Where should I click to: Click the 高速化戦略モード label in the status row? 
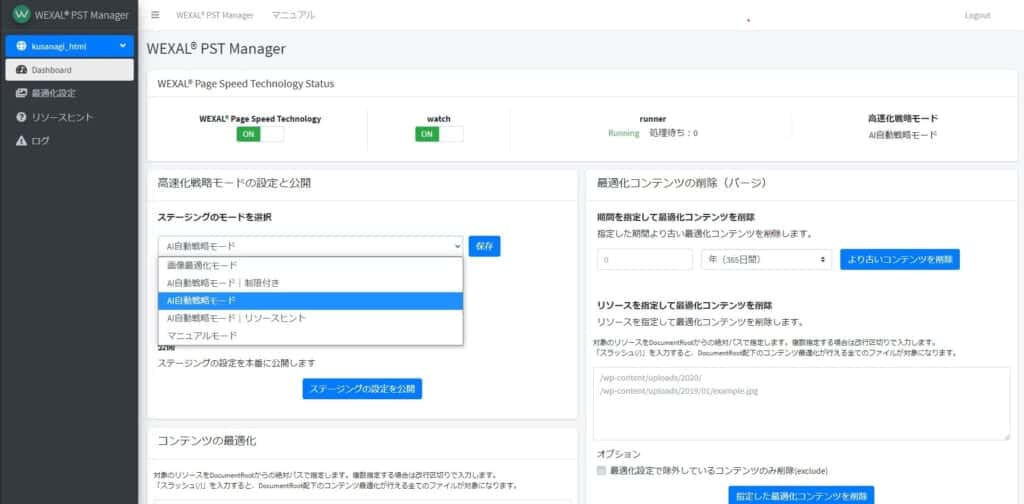click(x=903, y=119)
